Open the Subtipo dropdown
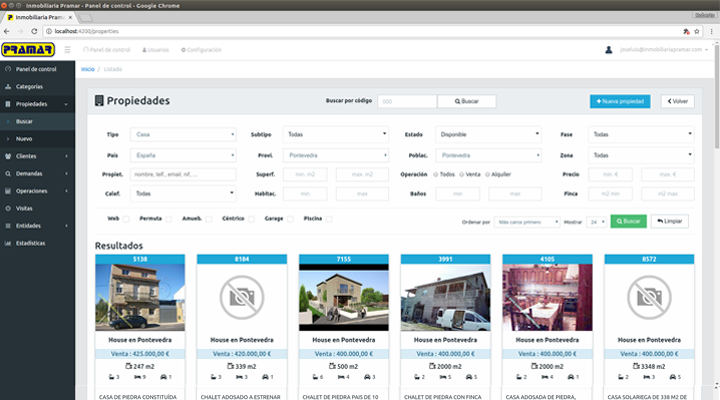Screen dimensions: 720x400 pos(336,134)
